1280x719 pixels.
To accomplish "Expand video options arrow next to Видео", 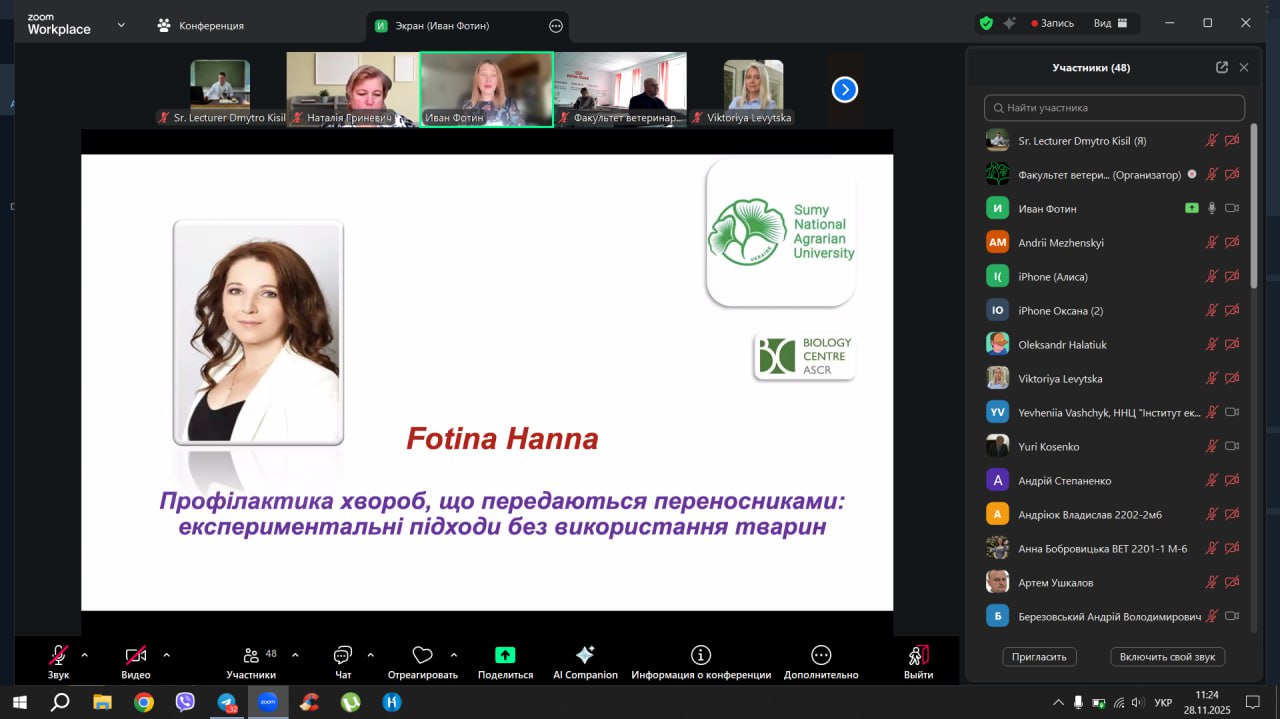I will point(166,655).
